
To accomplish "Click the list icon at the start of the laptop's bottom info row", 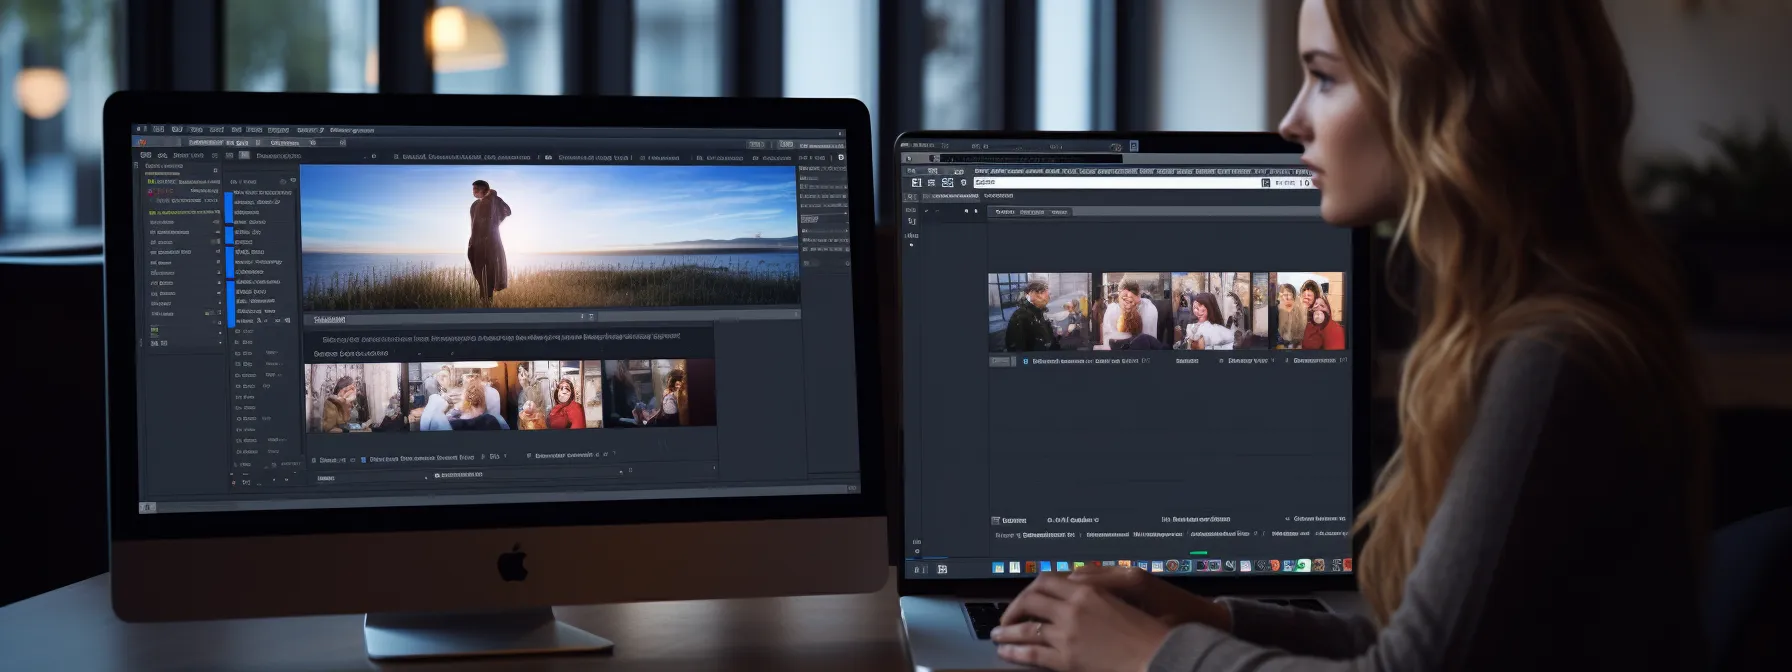I will click(x=995, y=520).
